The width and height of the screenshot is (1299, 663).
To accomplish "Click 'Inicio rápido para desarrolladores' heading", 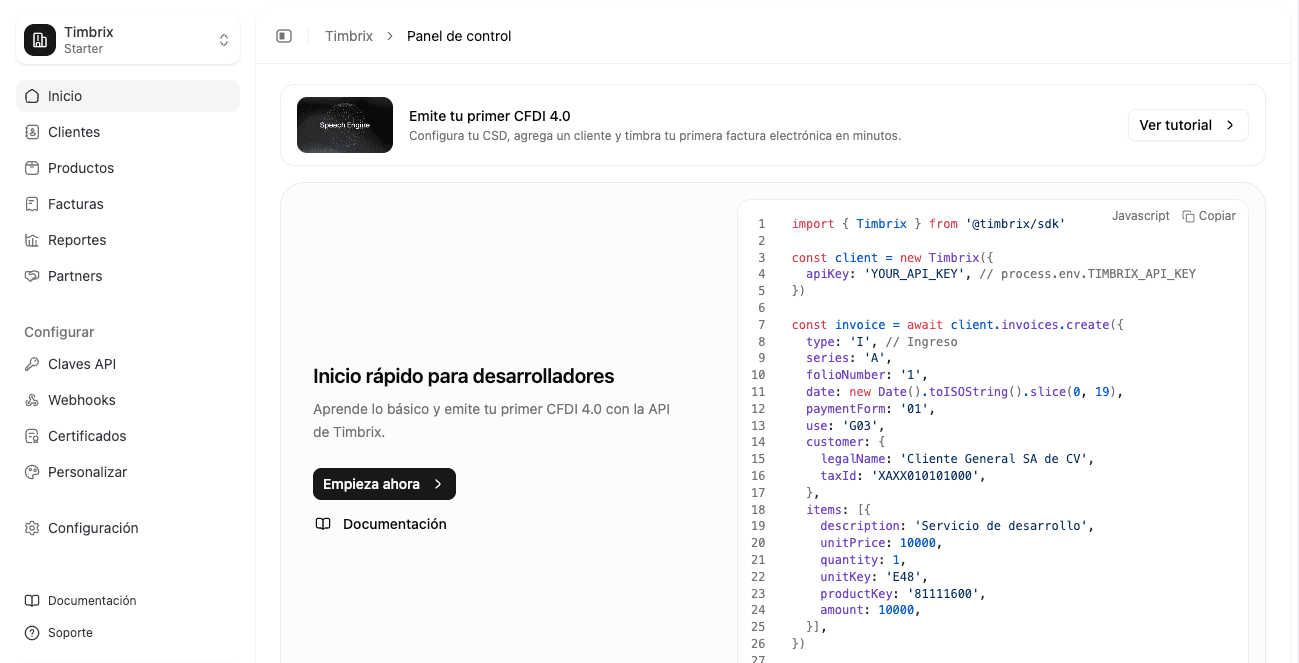I will [x=464, y=376].
